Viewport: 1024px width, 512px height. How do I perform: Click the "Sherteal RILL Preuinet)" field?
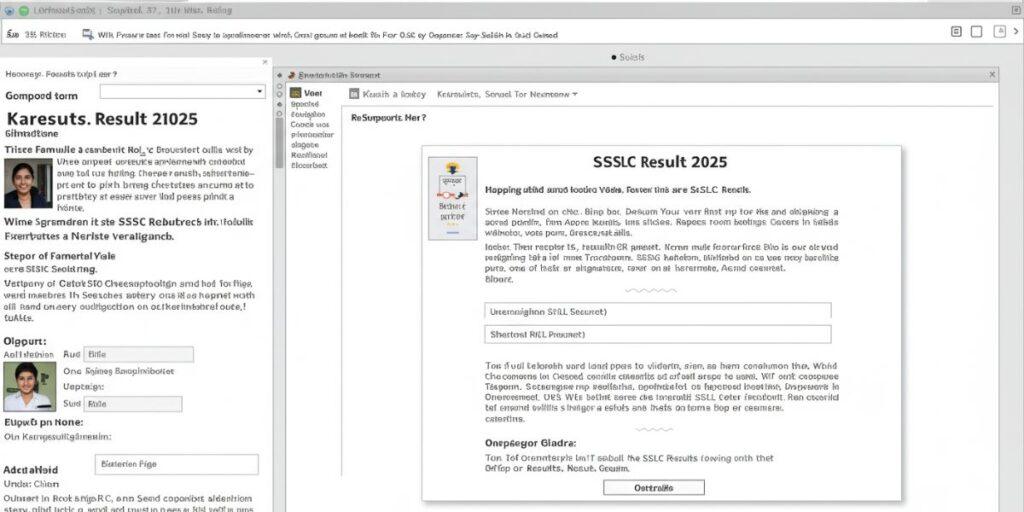tap(658, 334)
